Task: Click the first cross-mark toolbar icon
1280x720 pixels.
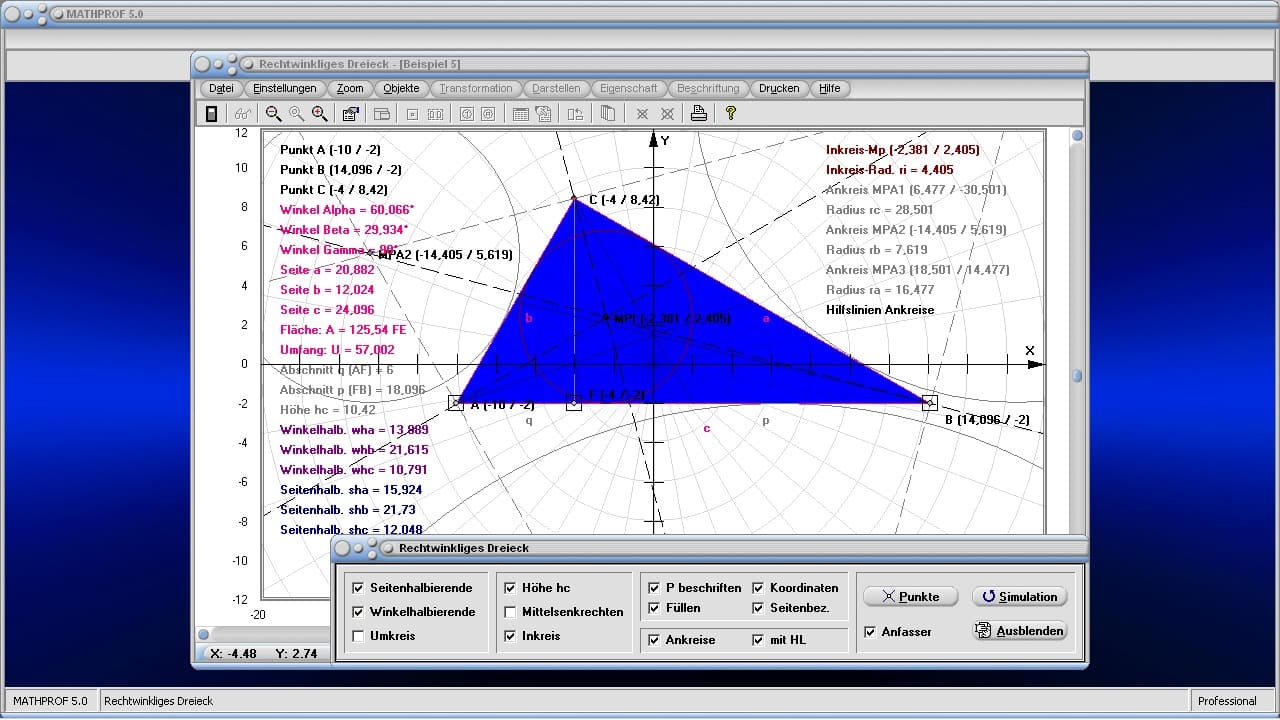Action: click(x=643, y=114)
